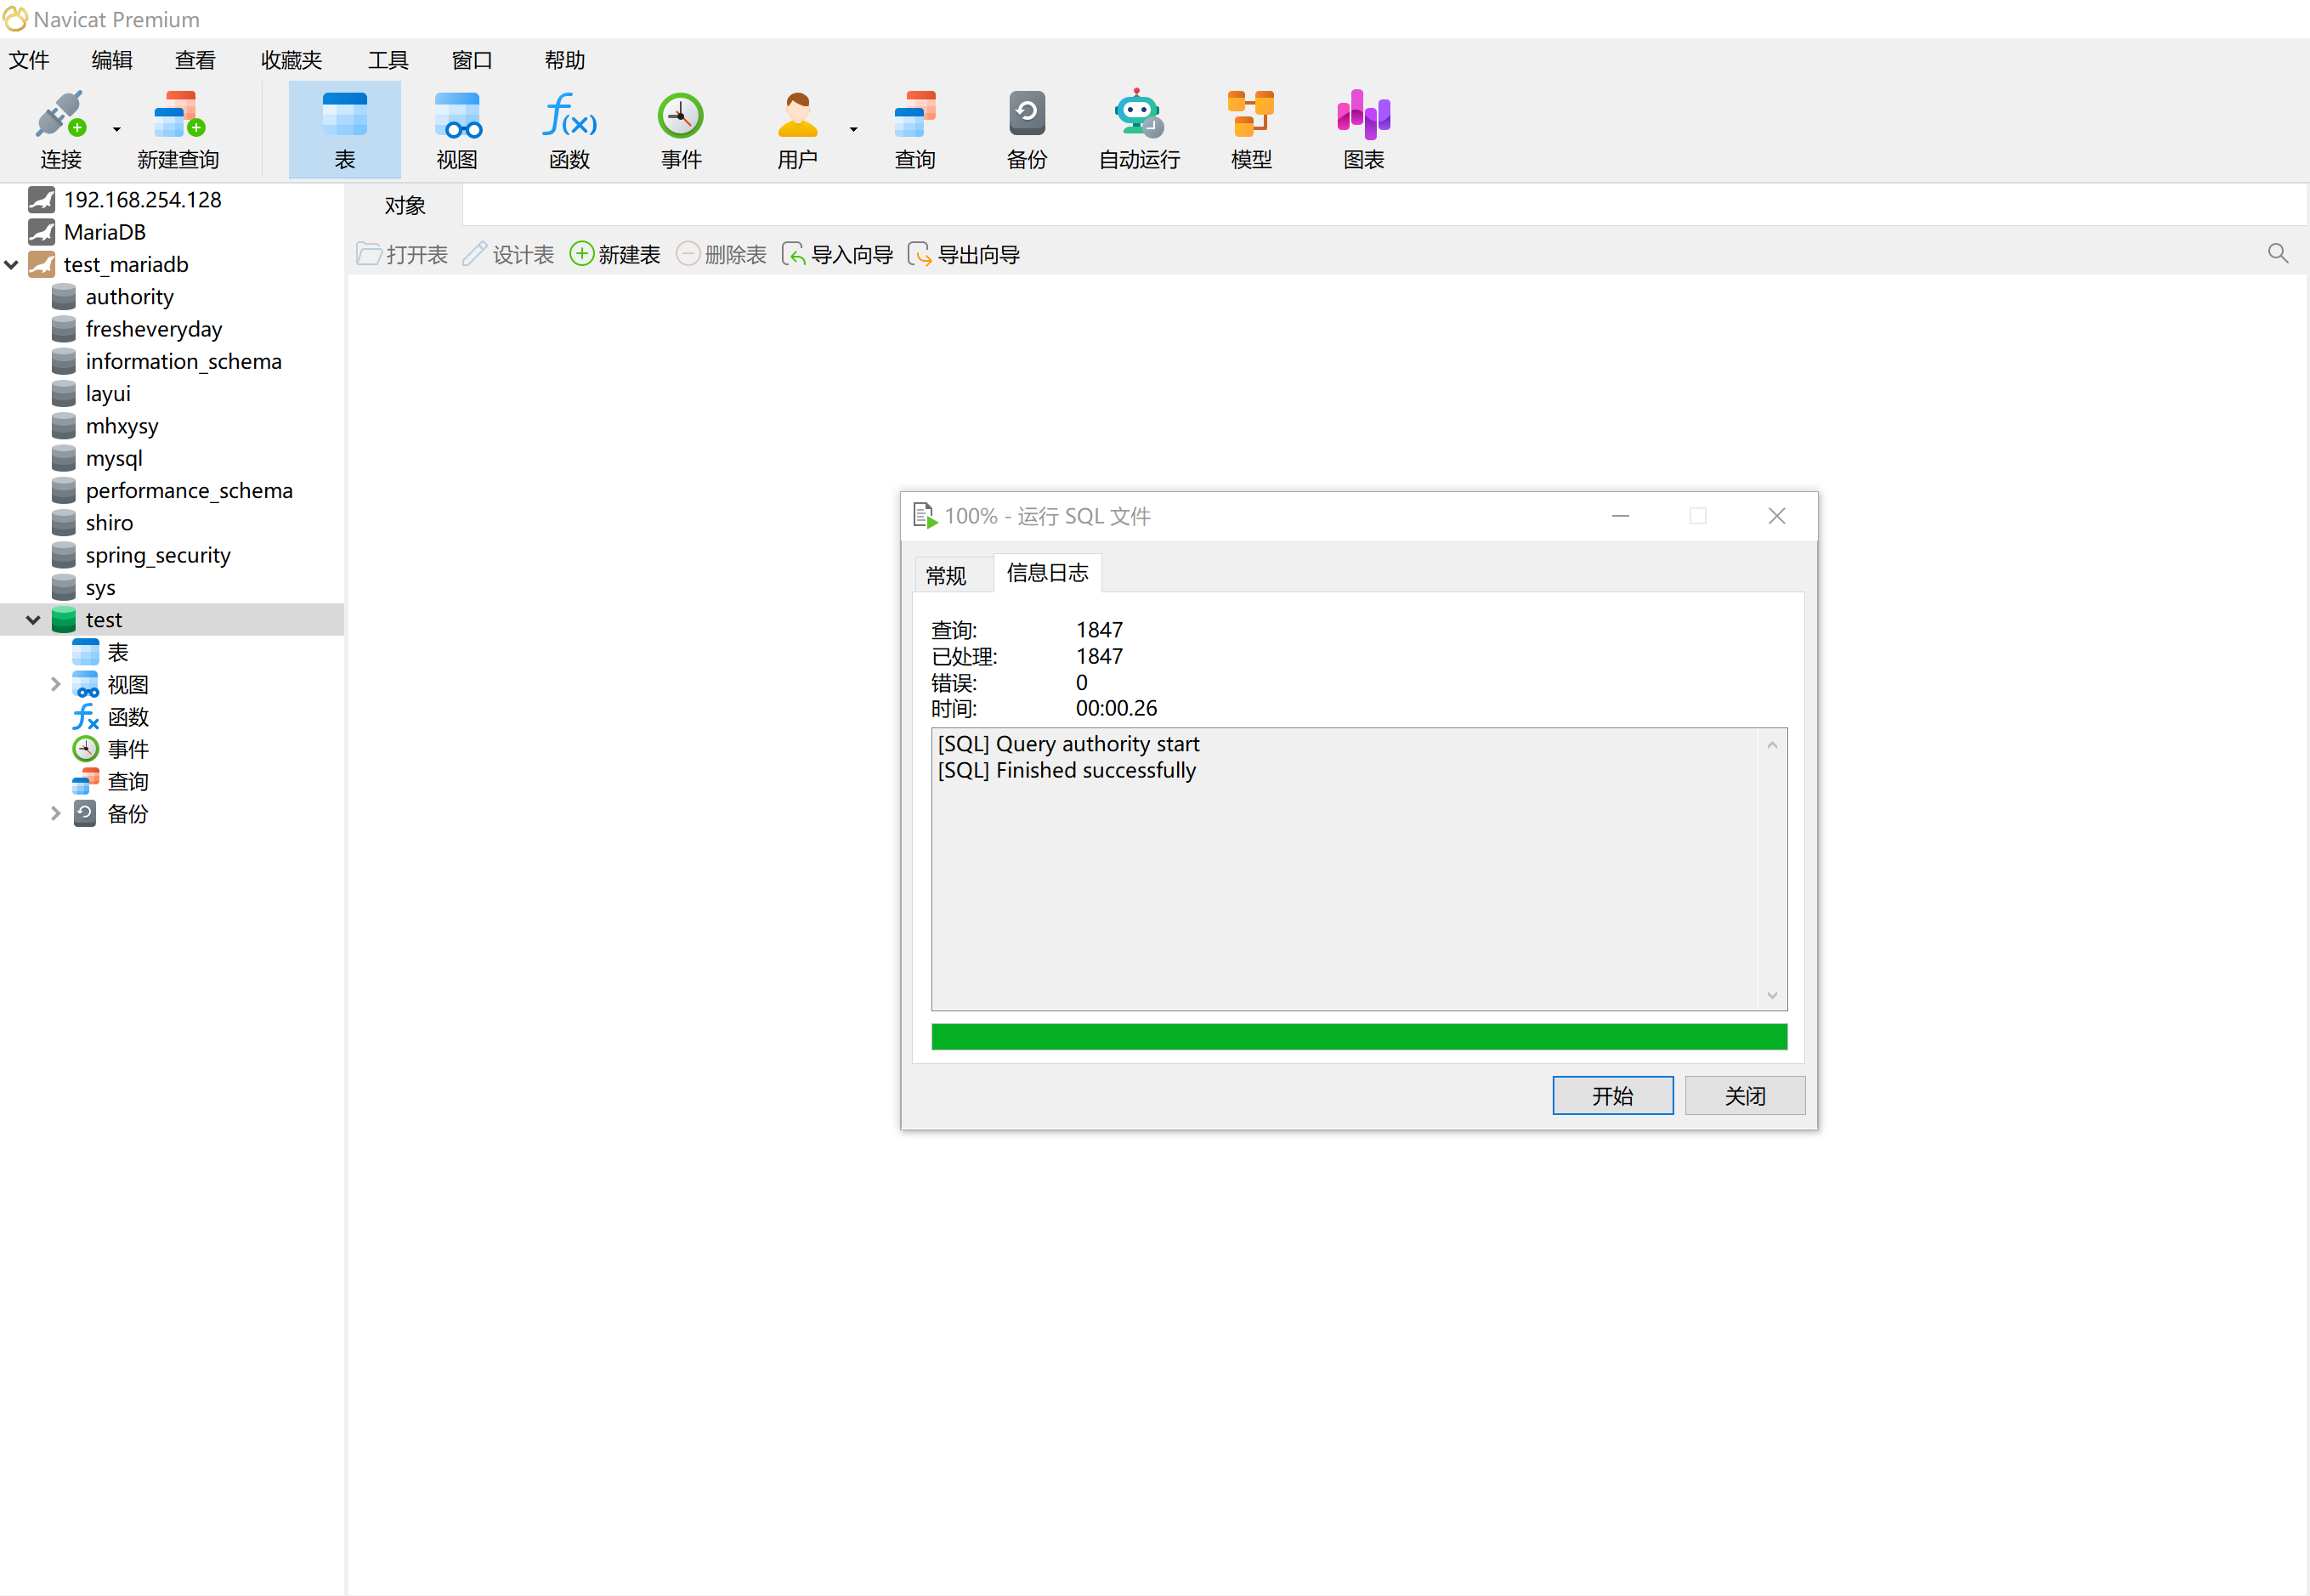Click the 事件 clock icon under test
Viewport: 2310px width, 1596px height.
coord(86,749)
